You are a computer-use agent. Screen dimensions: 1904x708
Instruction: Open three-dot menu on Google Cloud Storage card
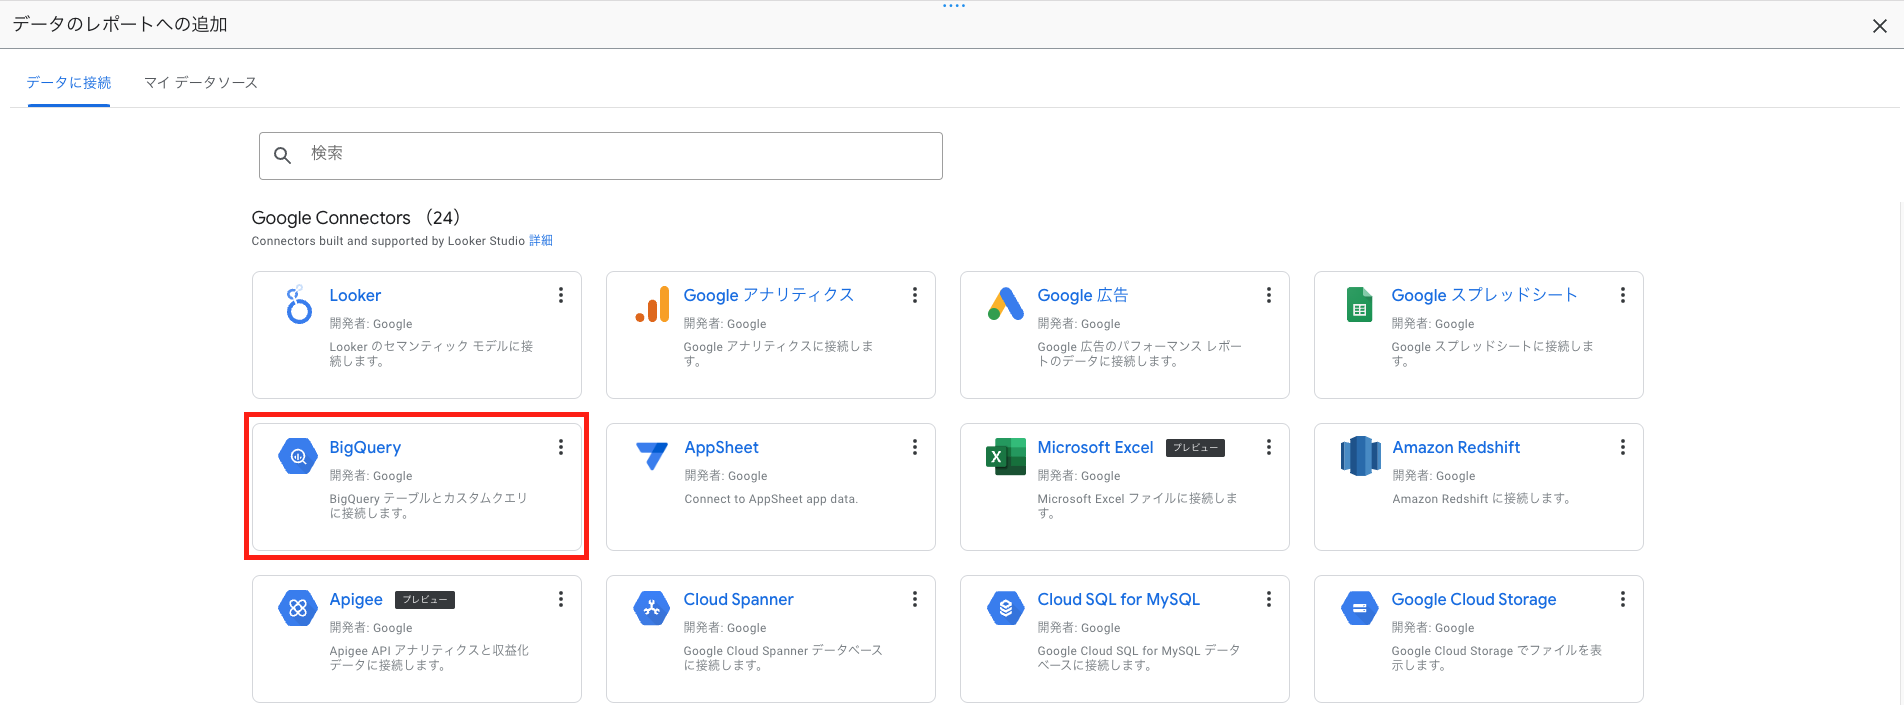click(x=1623, y=599)
